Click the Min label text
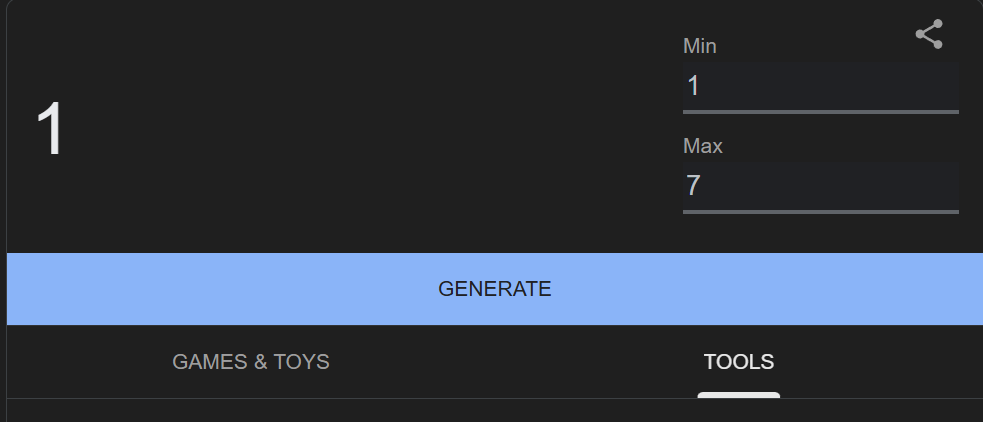This screenshot has width=983, height=422. pyautogui.click(x=700, y=46)
